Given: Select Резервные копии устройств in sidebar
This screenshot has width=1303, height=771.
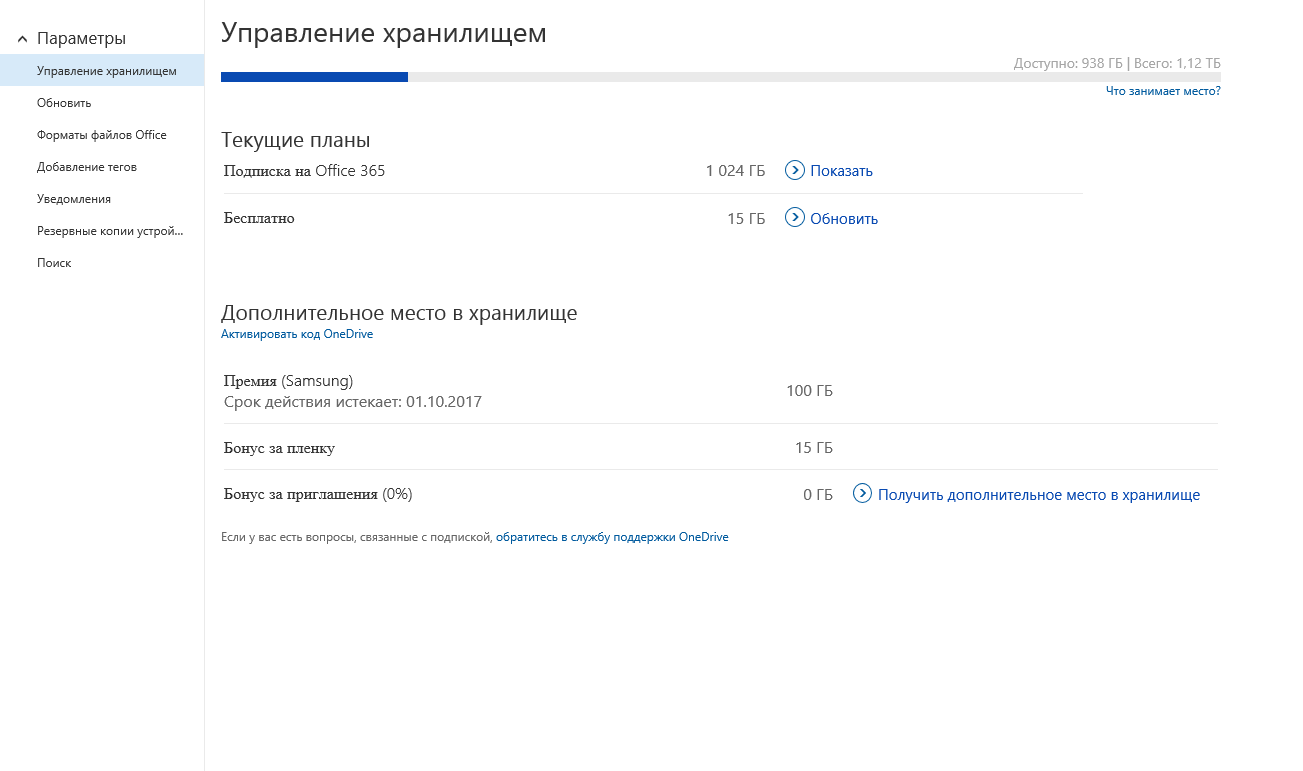Looking at the screenshot, I should 110,231.
